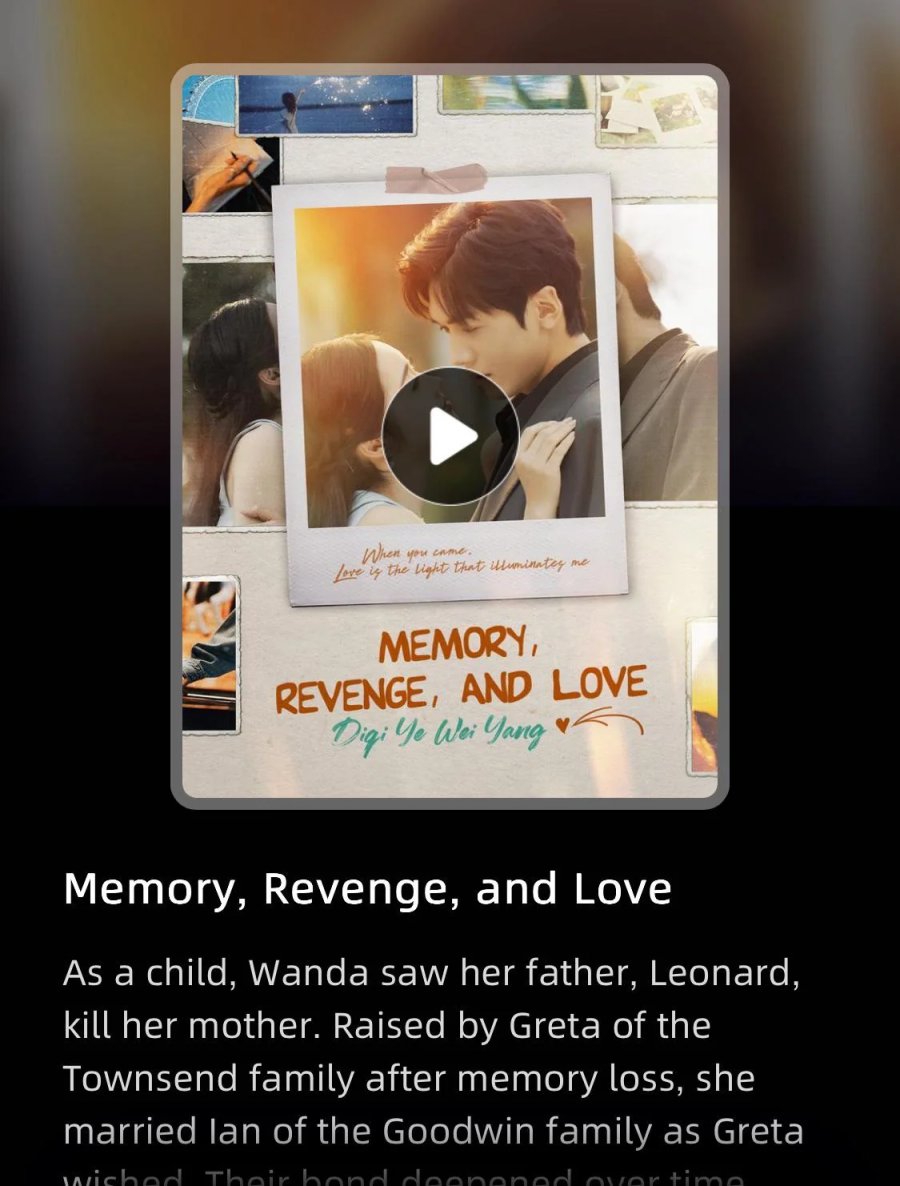Viewport: 900px width, 1186px height.
Task: Click the man in gray suit side photo
Action: (x=666, y=352)
